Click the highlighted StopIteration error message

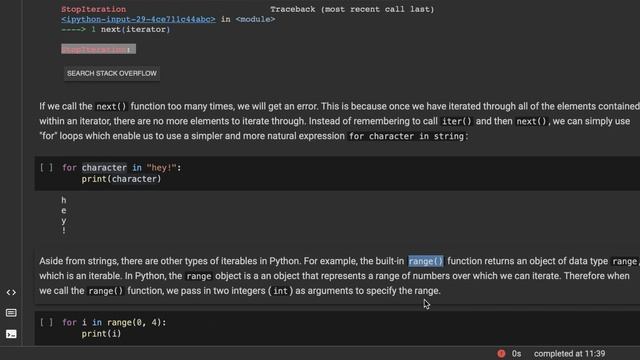click(x=98, y=49)
